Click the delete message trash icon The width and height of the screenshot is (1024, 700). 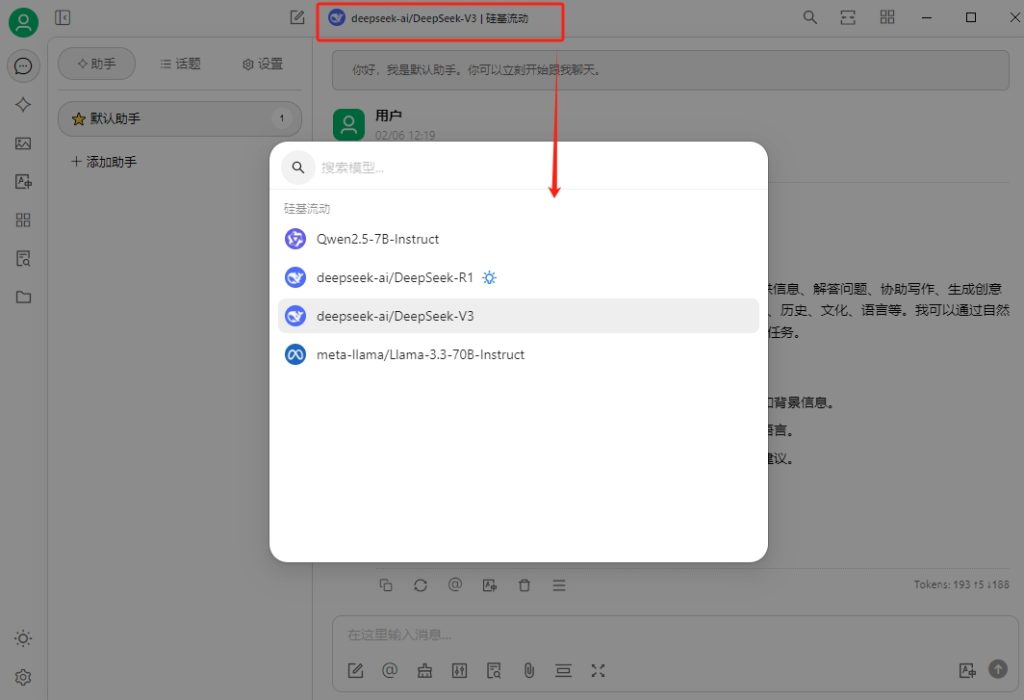click(524, 585)
